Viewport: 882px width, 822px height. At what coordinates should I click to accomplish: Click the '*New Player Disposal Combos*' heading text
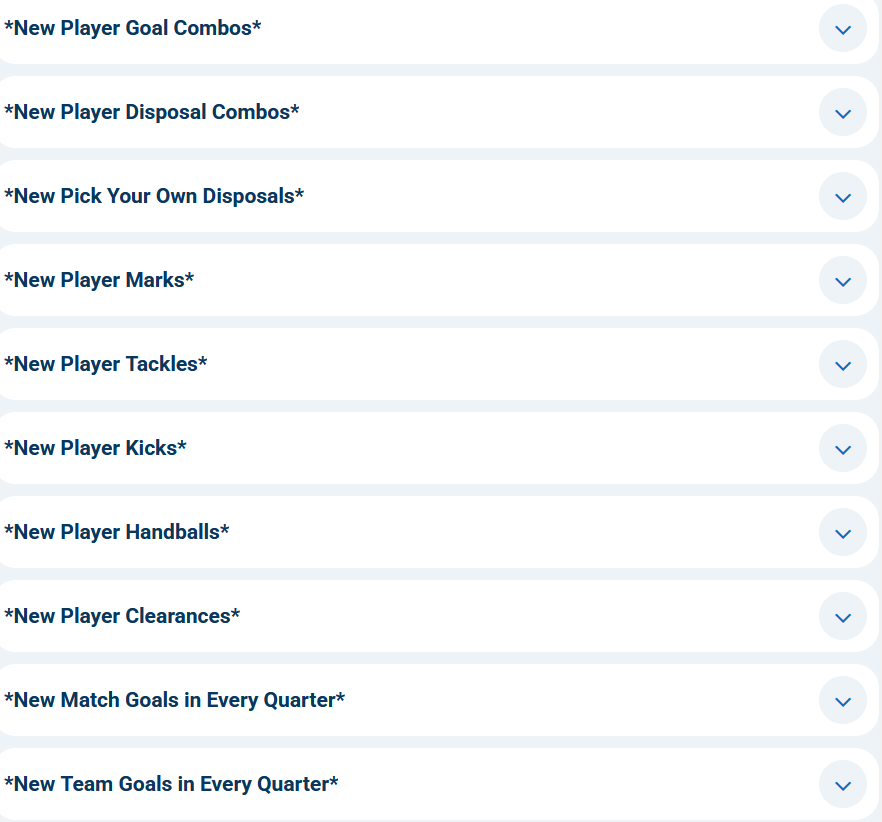click(x=152, y=112)
